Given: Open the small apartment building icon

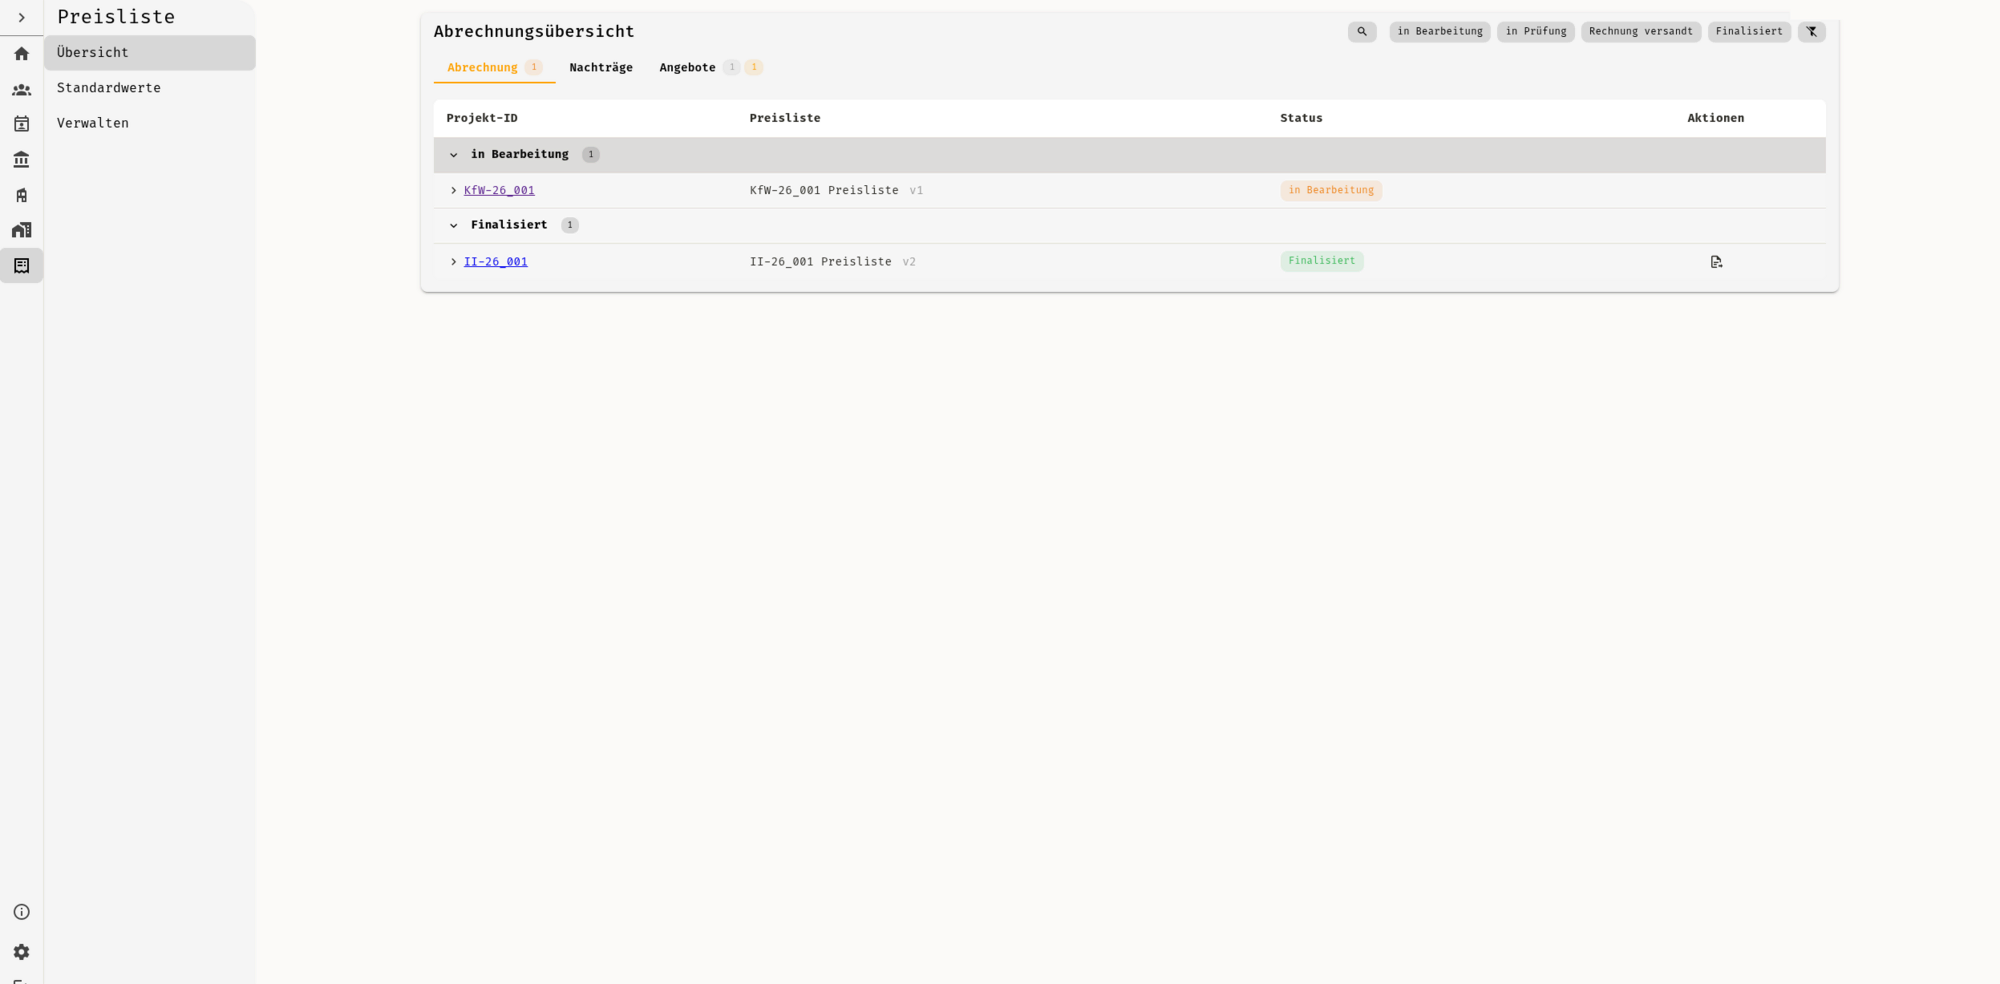Looking at the screenshot, I should 21,195.
